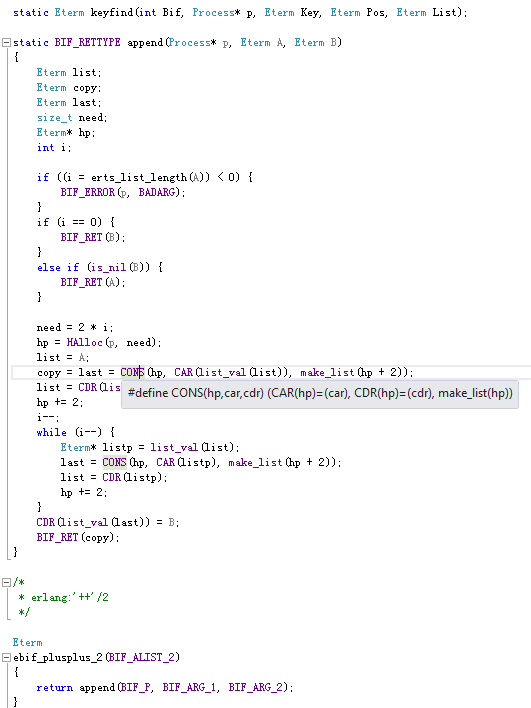Click the 'list = A;' line
The height and width of the screenshot is (708, 531).
[63, 357]
